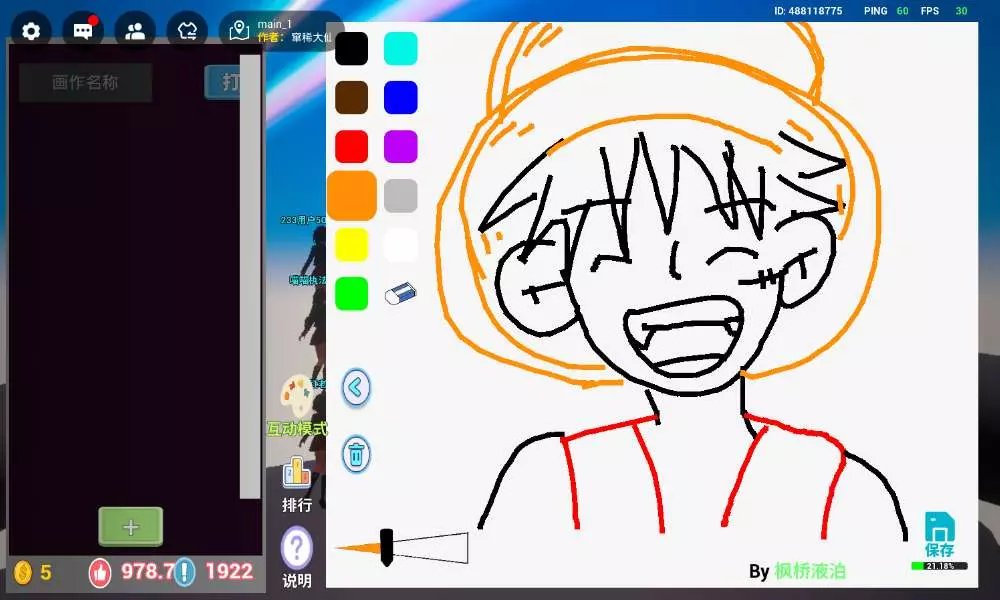The width and height of the screenshot is (1000, 600).
Task: Select the eraser tool
Action: 401,294
